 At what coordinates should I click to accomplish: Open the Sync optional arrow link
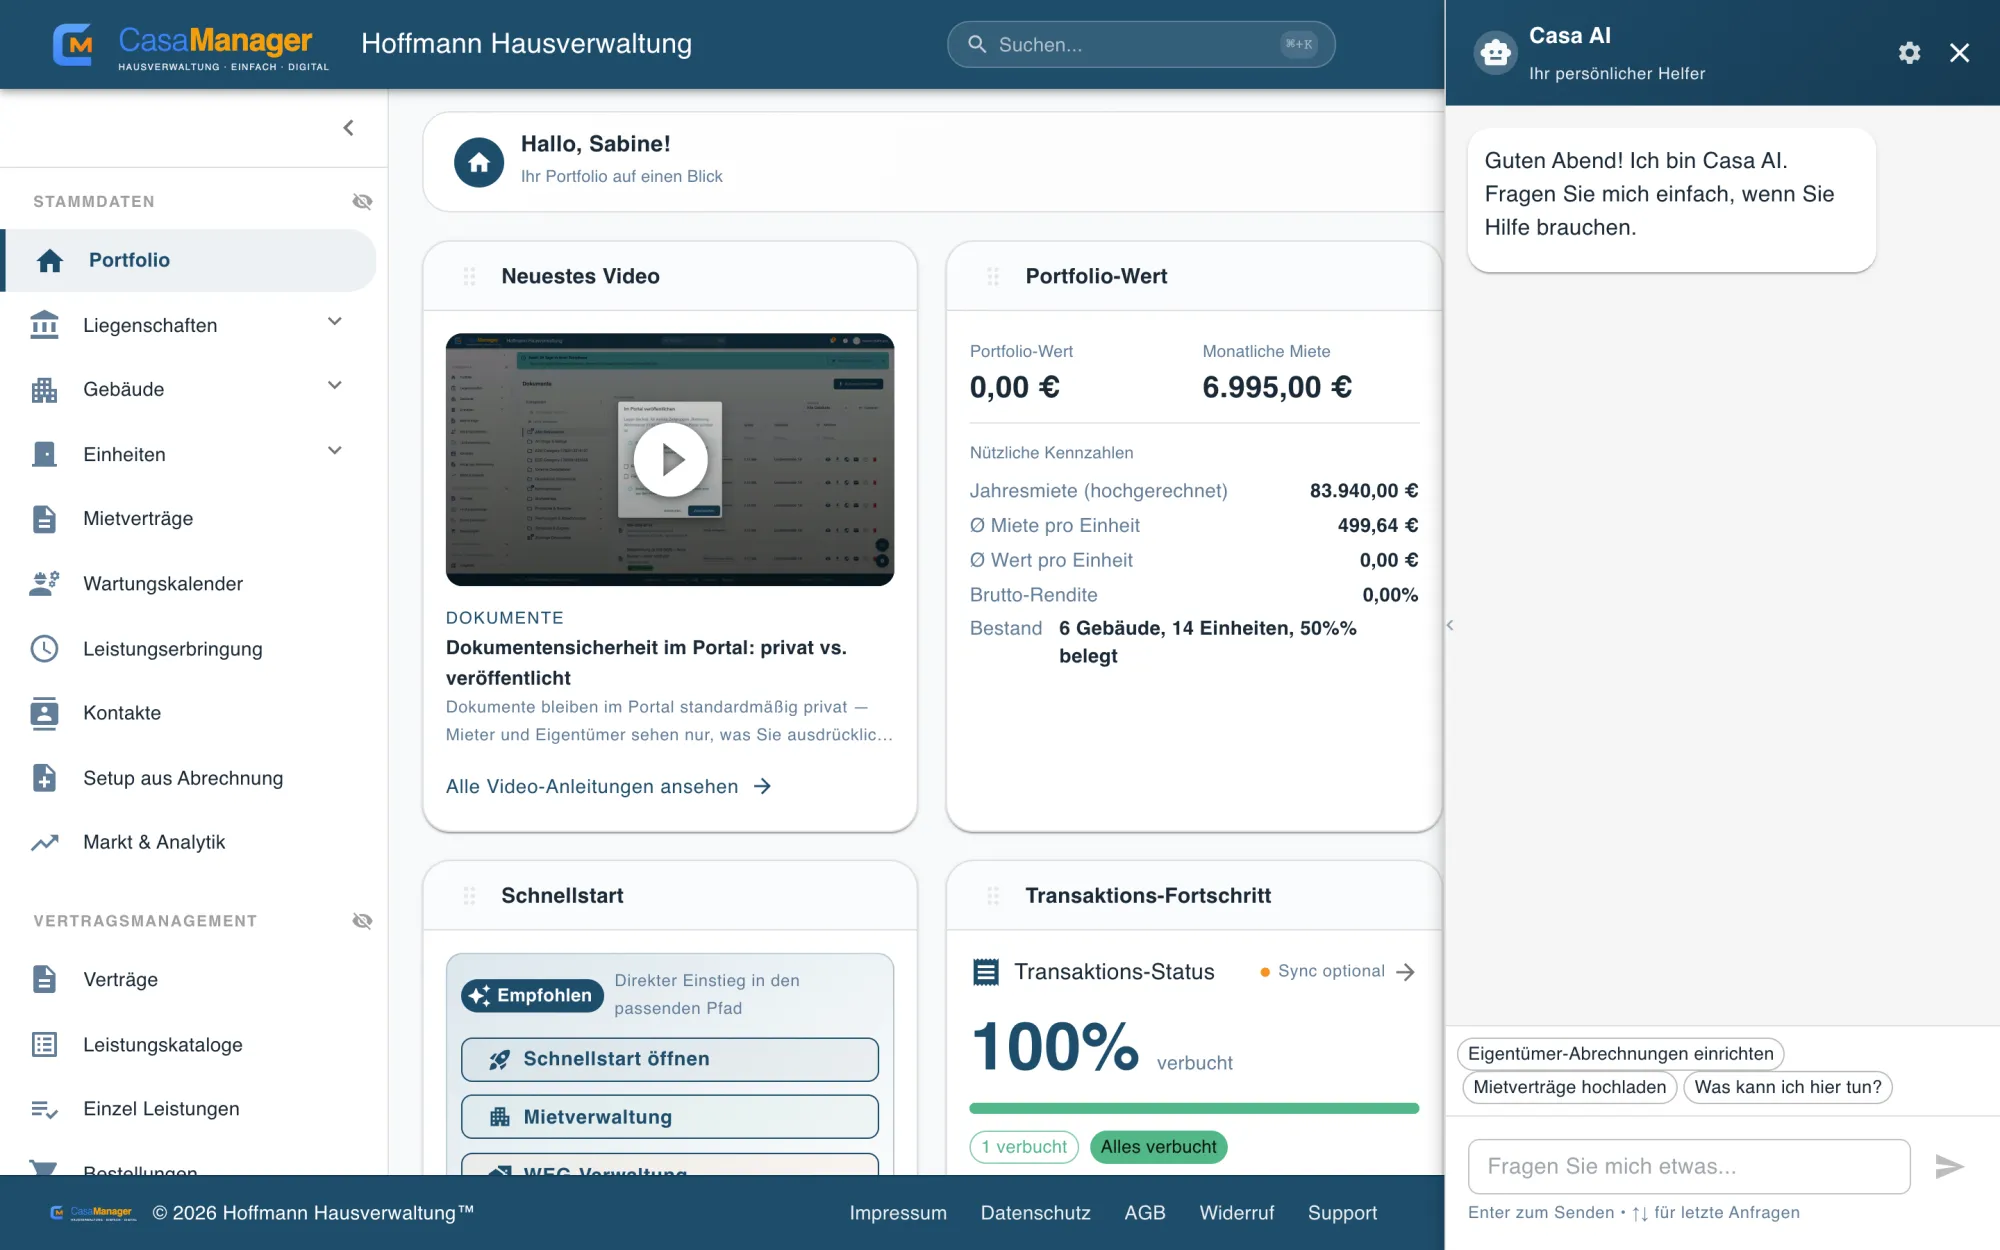click(1405, 972)
